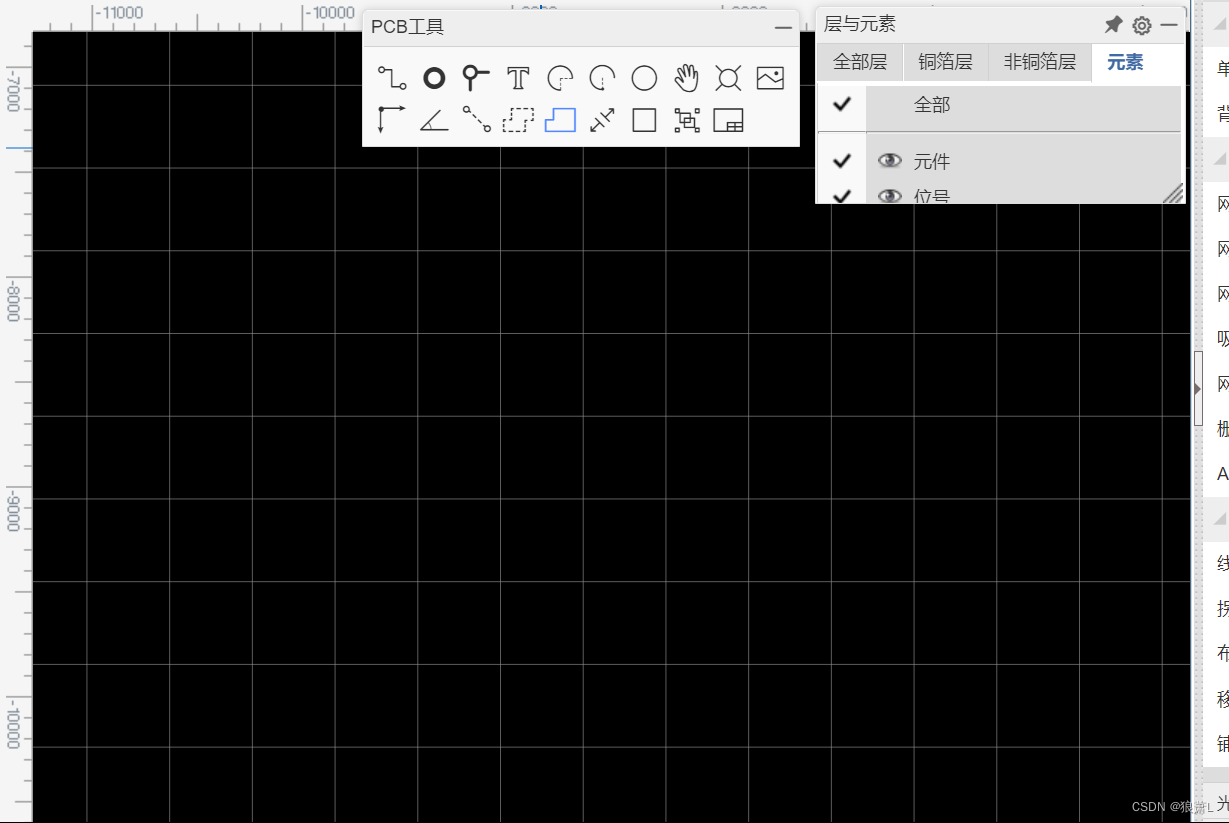
Task: Pin the 层与元素 panel
Action: 1113,25
